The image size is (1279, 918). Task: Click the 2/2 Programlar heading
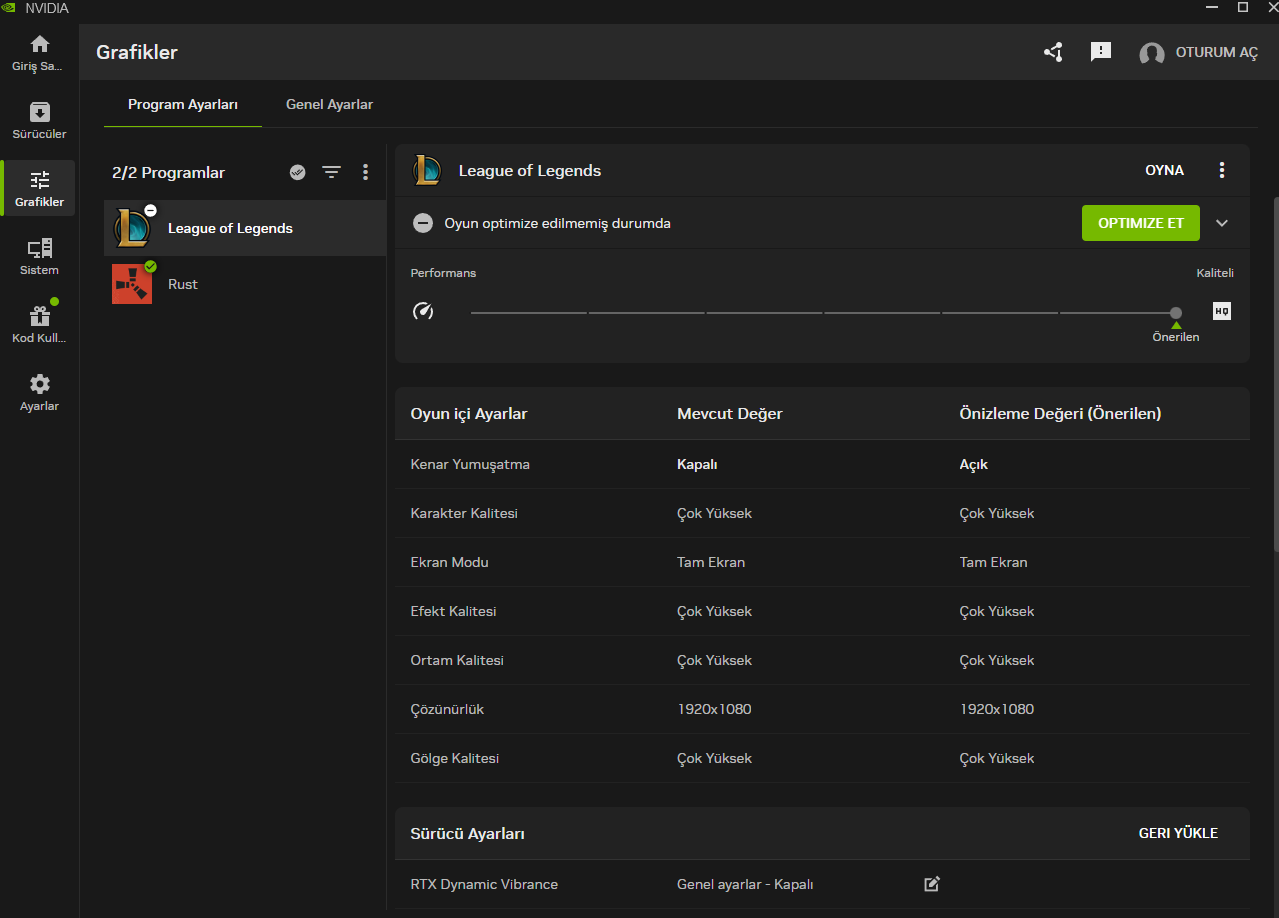pos(168,172)
